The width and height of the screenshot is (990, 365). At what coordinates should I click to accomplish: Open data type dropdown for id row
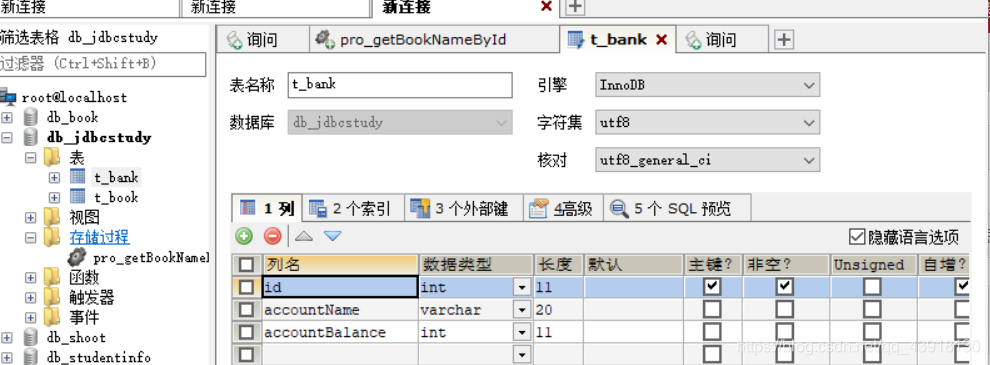pos(522,287)
